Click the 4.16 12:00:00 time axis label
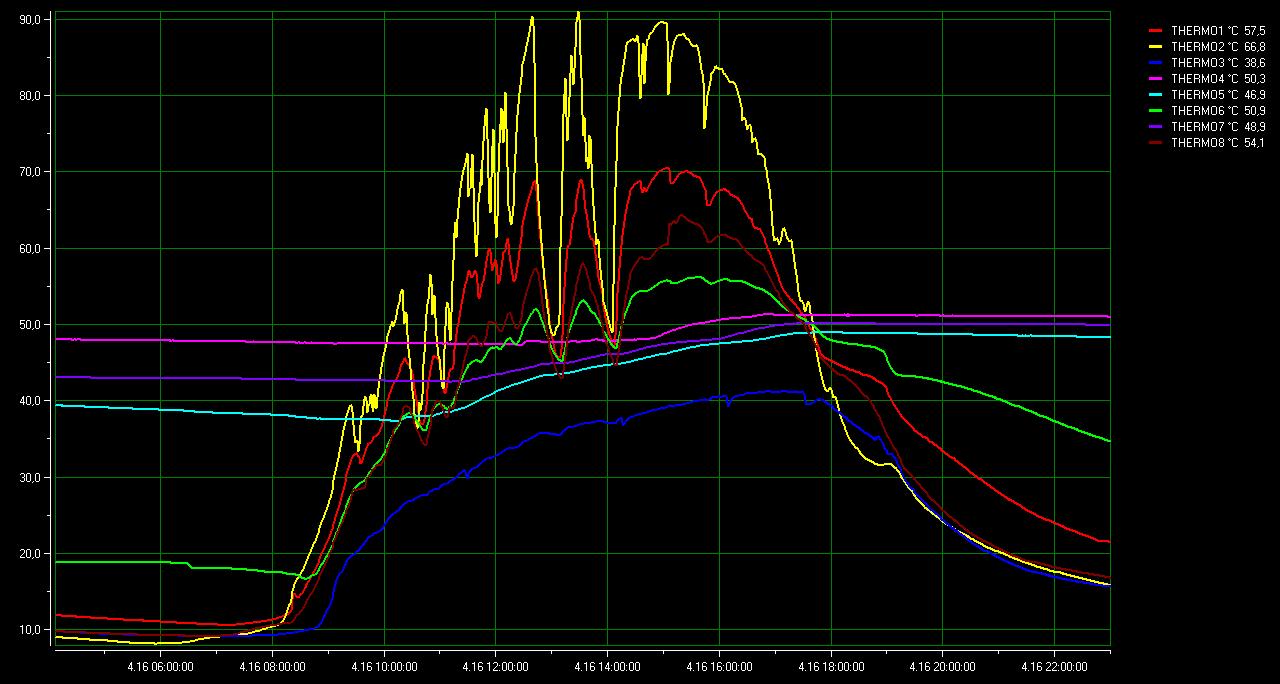Image resolution: width=1280 pixels, height=684 pixels. 495,665
